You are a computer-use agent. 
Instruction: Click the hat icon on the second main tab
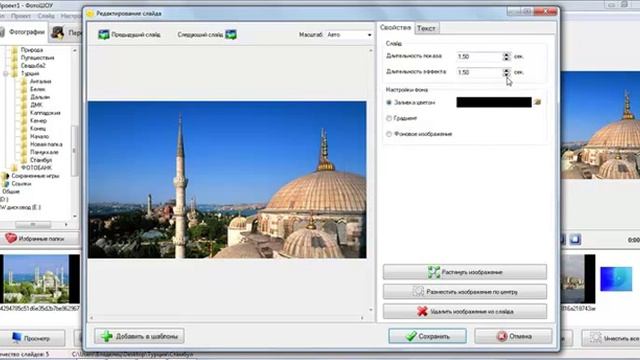pos(58,33)
